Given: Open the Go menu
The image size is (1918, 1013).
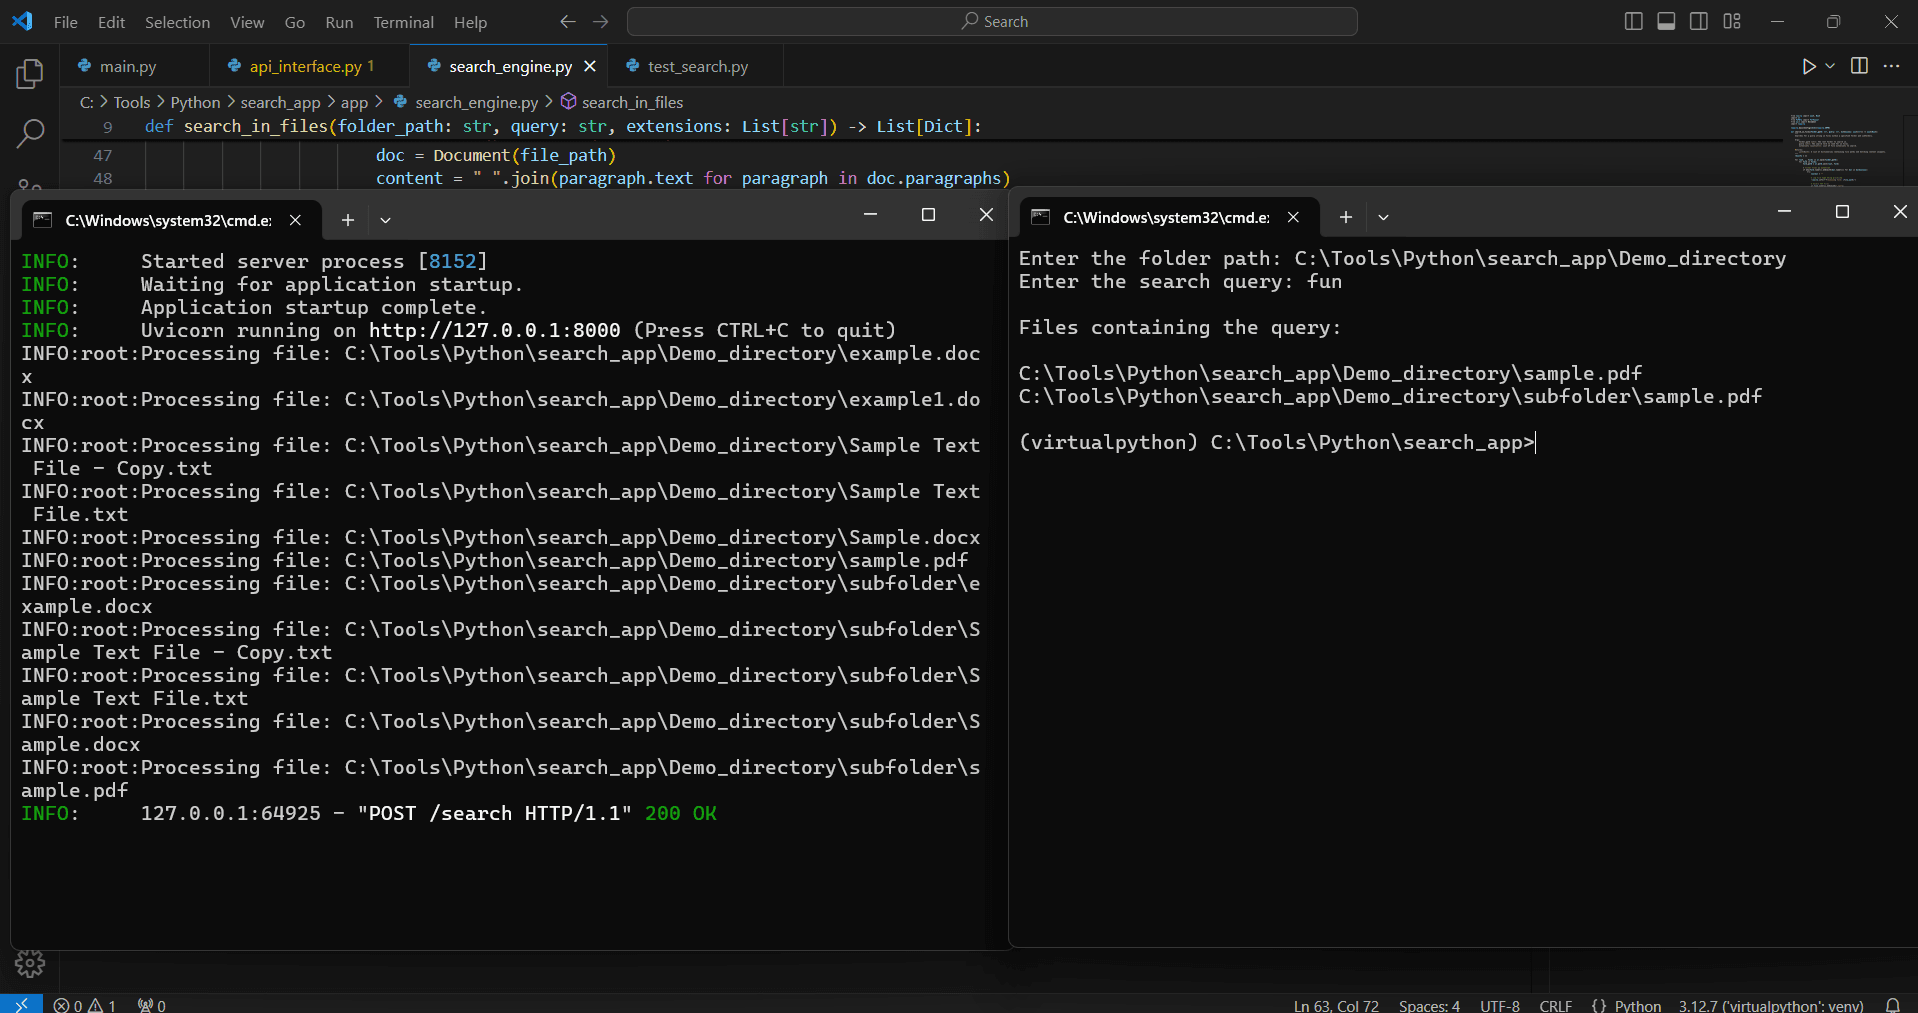Looking at the screenshot, I should click(294, 22).
